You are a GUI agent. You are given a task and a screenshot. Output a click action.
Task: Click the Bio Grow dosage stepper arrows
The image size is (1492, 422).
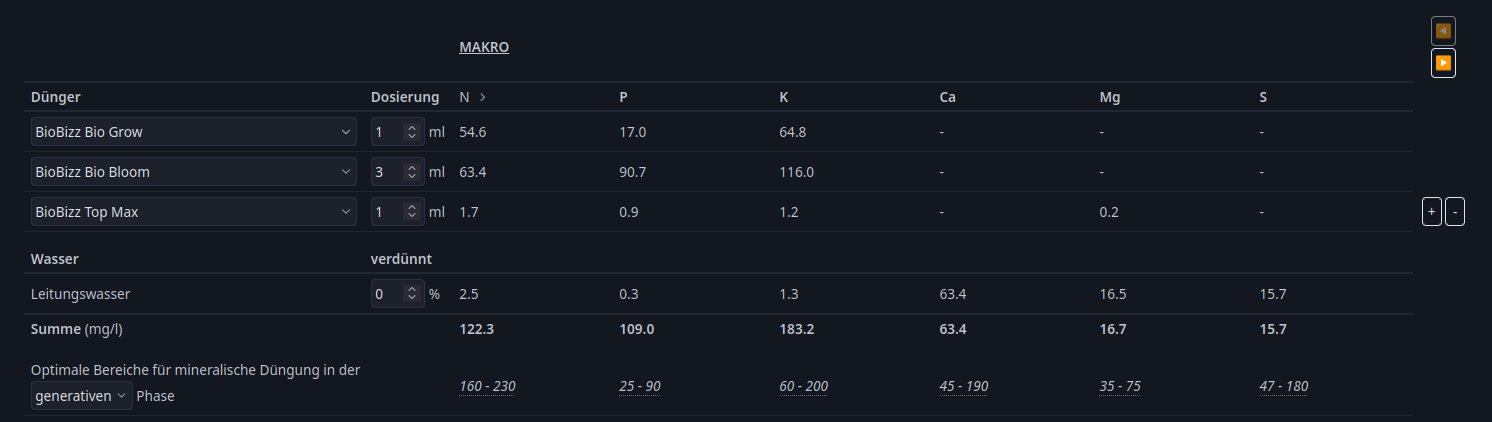[x=411, y=132]
